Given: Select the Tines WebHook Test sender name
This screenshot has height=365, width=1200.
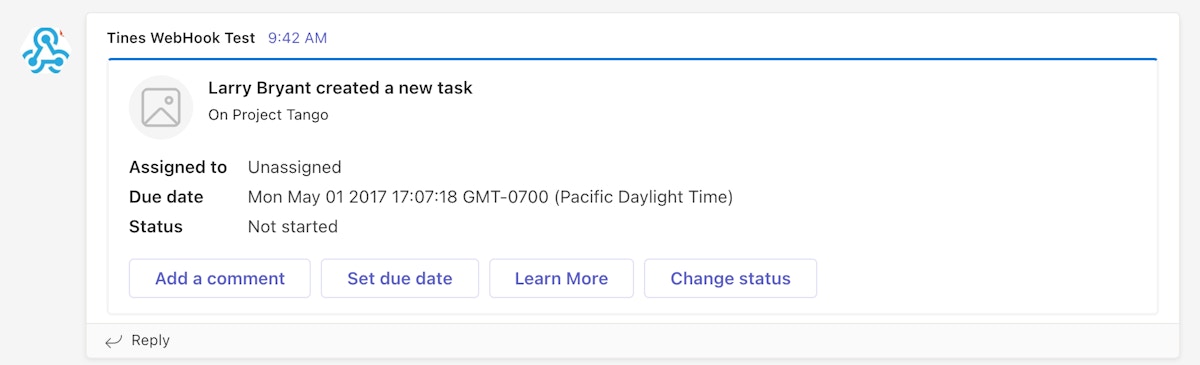Looking at the screenshot, I should pyautogui.click(x=181, y=38).
